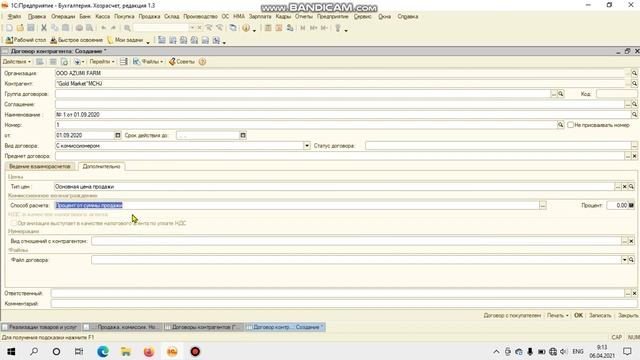Expand the Файл договора dropdown arrow
Viewport: 640px width, 360px height.
click(x=624, y=260)
